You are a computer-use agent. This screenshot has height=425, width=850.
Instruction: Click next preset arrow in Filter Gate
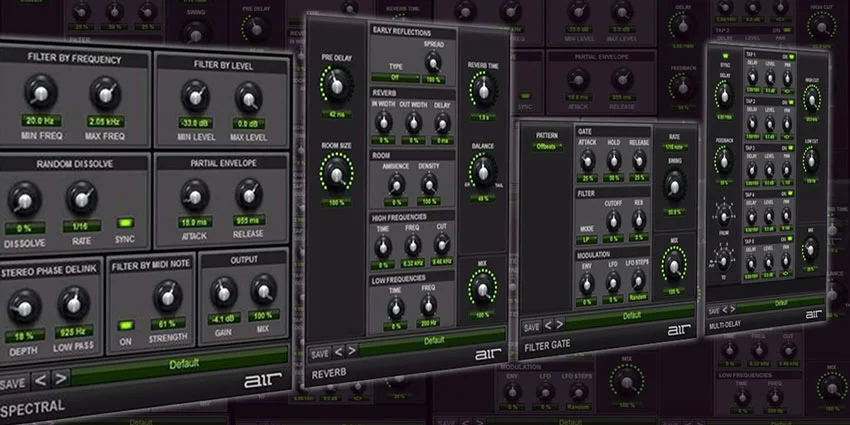click(x=559, y=325)
